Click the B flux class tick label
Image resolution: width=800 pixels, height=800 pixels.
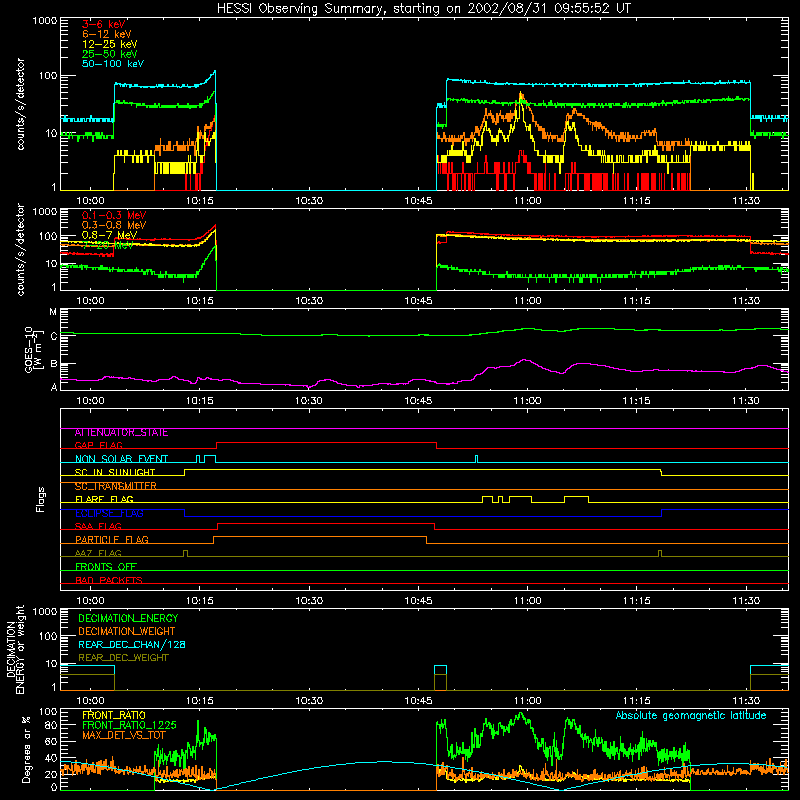54,364
